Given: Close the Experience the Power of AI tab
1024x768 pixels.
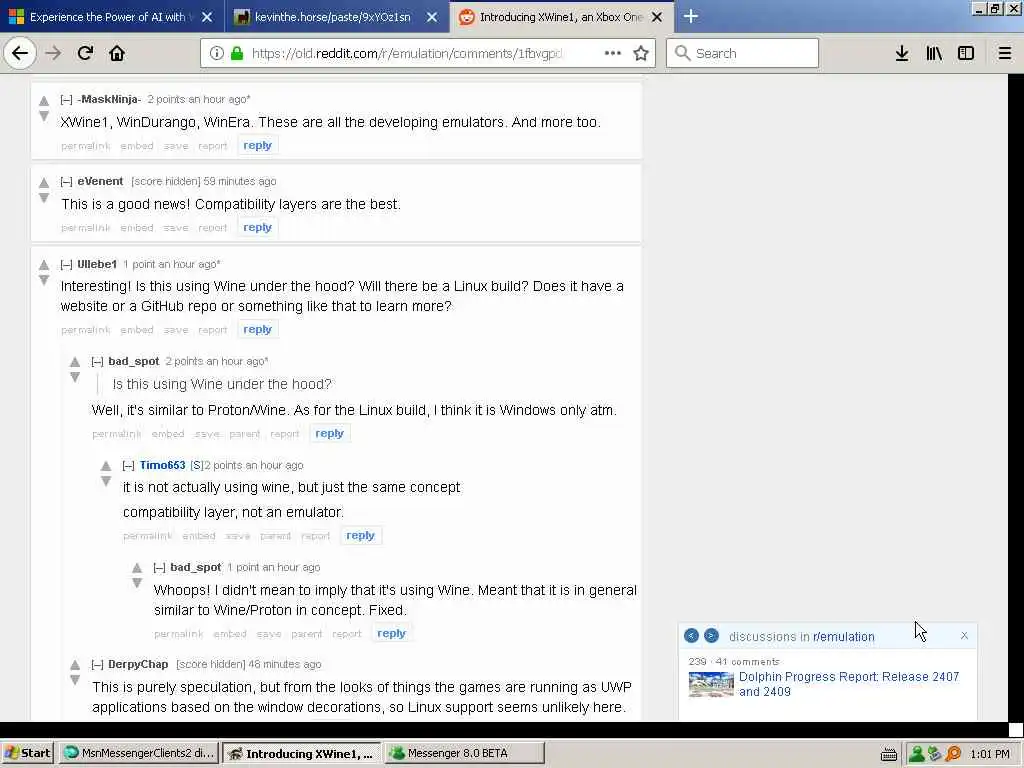Looking at the screenshot, I should click(207, 17).
